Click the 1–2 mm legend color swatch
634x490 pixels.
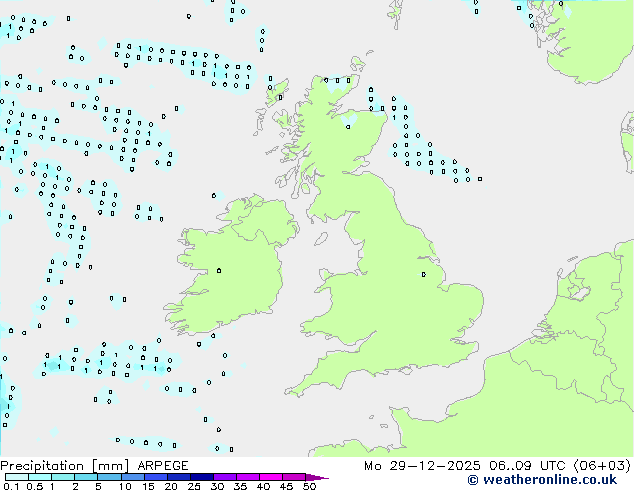pos(63,477)
